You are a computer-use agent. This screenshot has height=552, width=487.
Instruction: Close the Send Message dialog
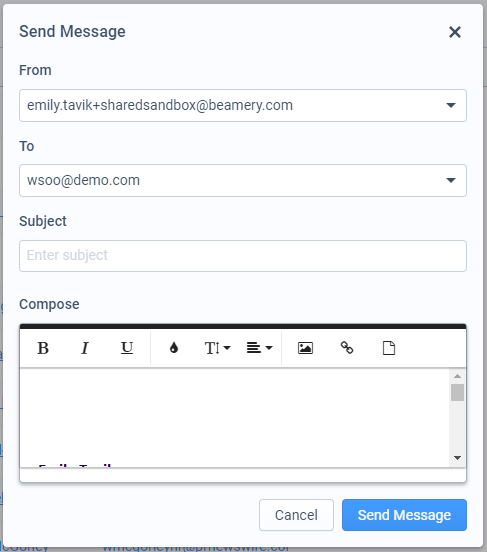pos(455,32)
